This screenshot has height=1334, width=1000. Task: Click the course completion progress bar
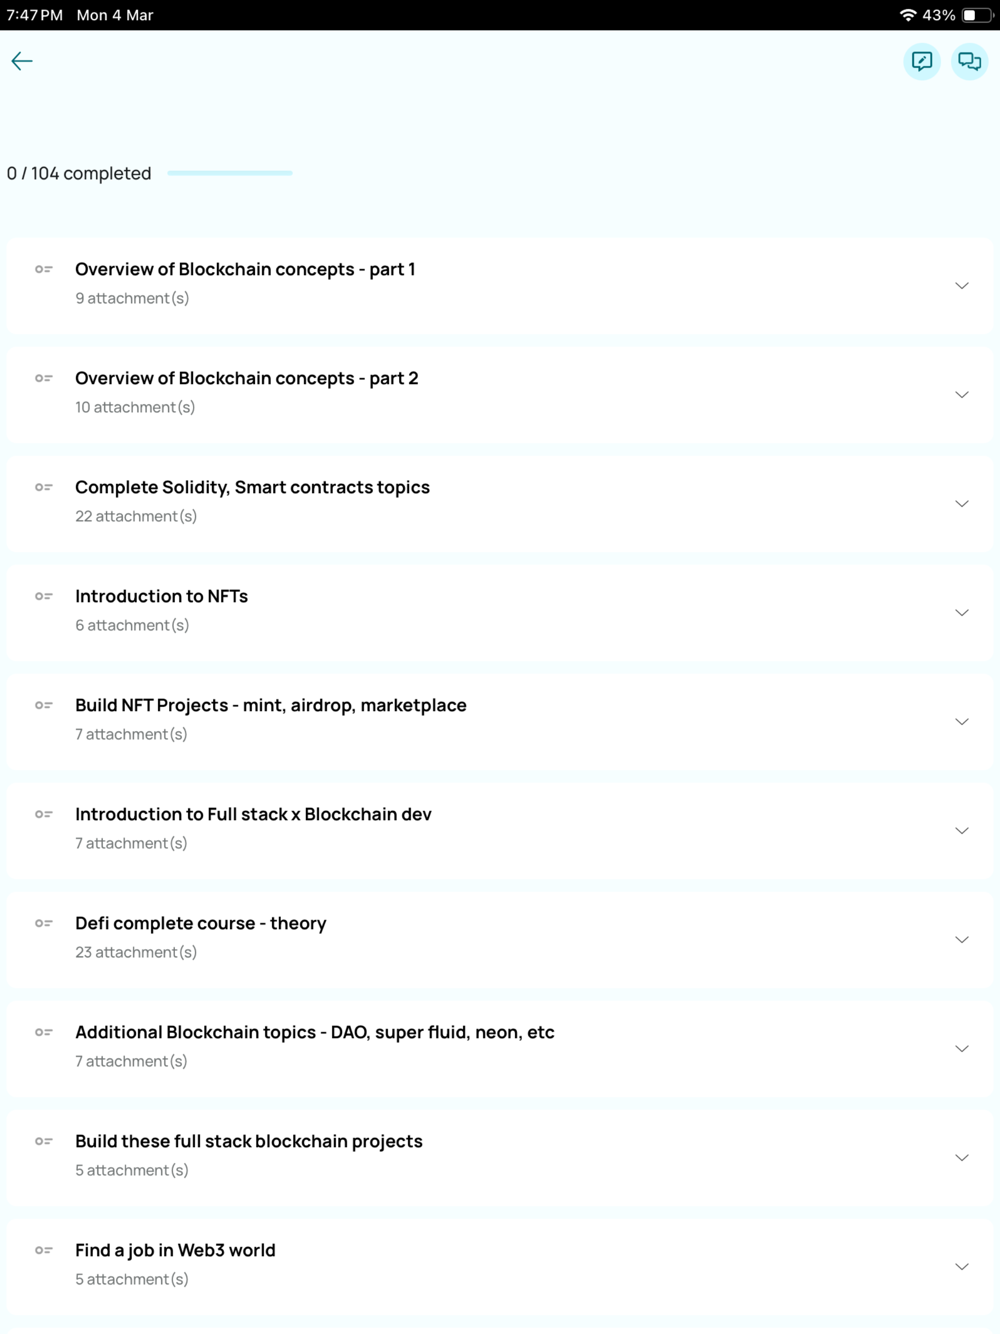230,173
